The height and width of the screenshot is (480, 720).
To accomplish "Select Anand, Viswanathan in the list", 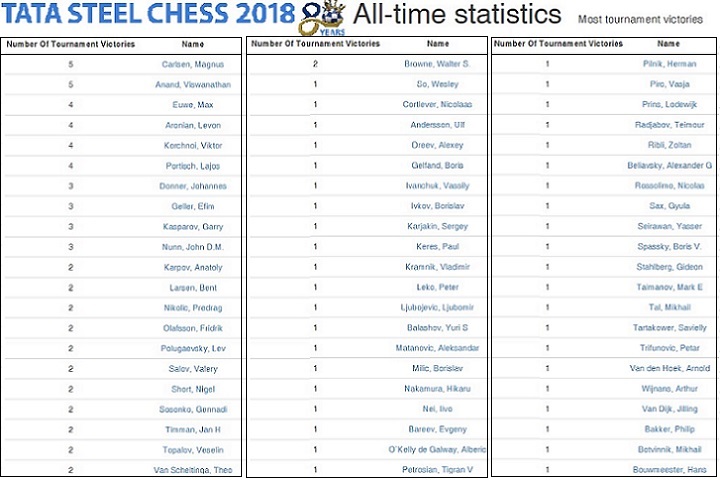I will coord(194,85).
